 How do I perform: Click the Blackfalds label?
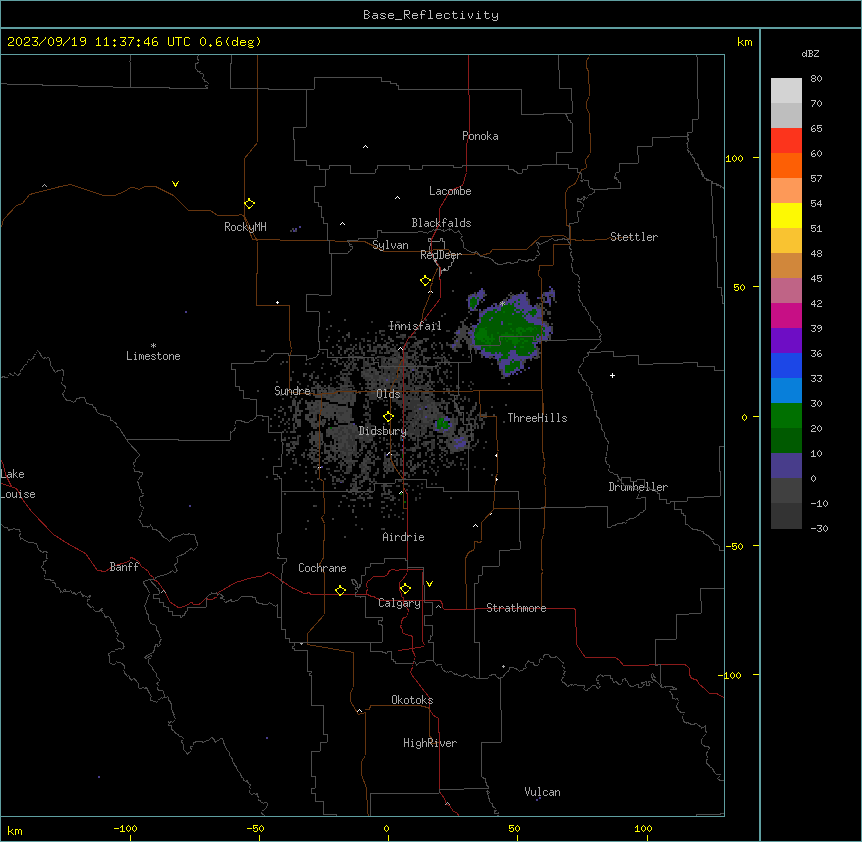441,223
